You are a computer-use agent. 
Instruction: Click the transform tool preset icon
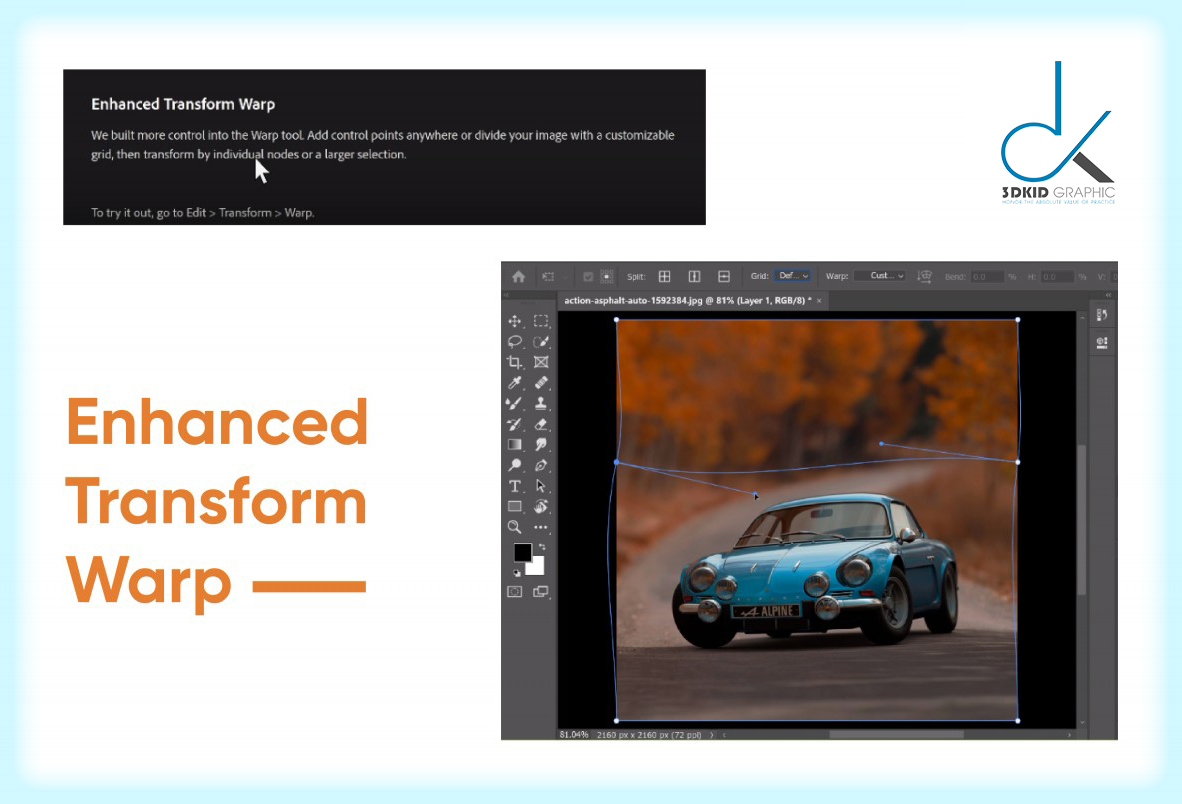click(x=549, y=277)
